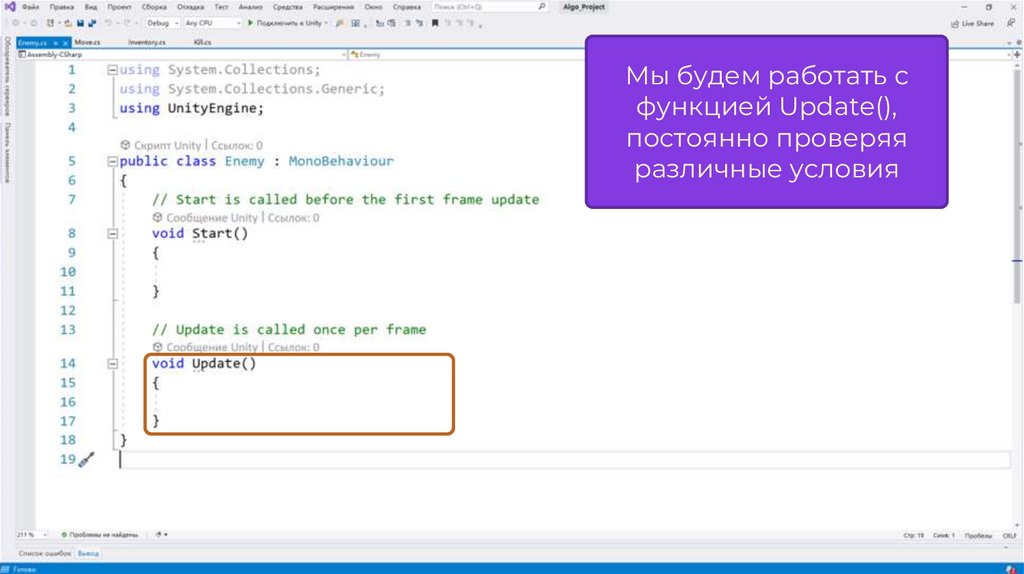
Task: Click the bookmark icon in toolbar
Action: pos(435,23)
